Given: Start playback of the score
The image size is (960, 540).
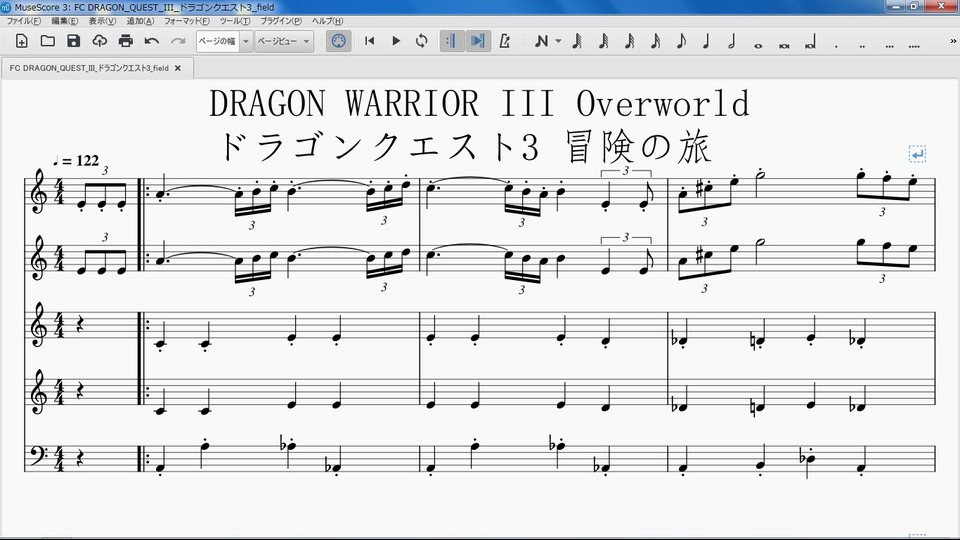Looking at the screenshot, I should tap(396, 41).
